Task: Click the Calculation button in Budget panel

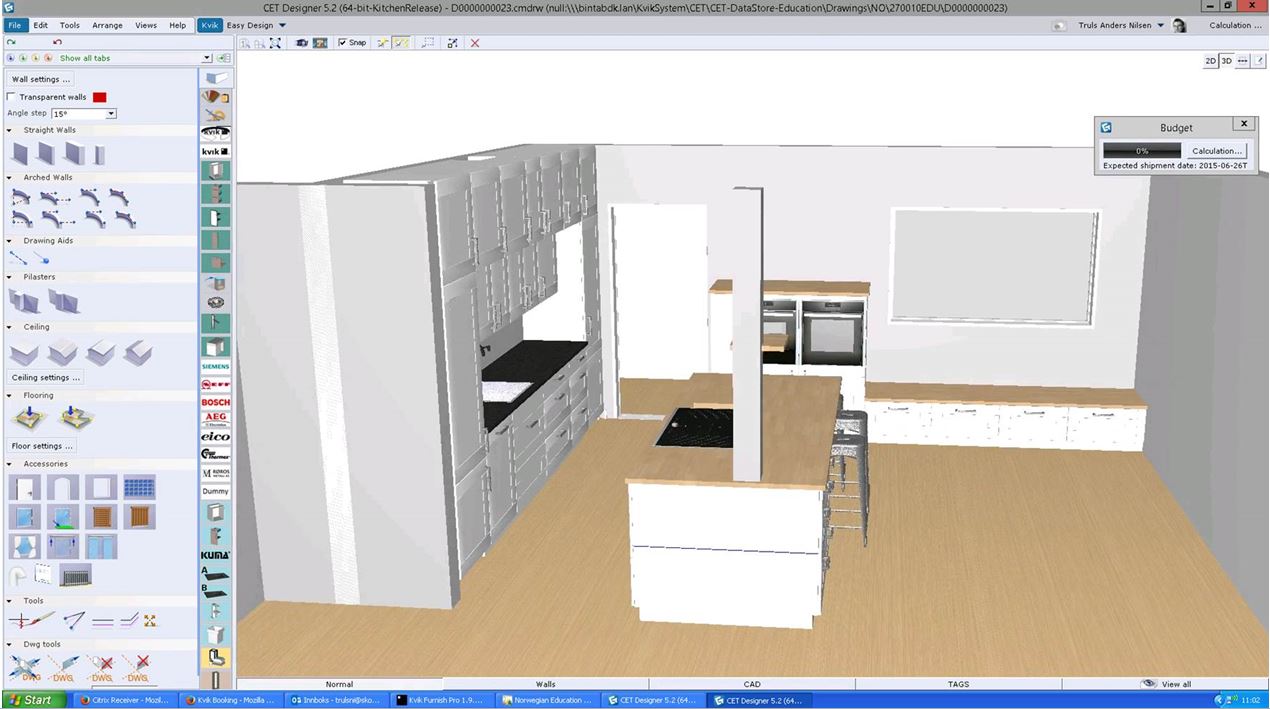Action: click(x=1216, y=151)
